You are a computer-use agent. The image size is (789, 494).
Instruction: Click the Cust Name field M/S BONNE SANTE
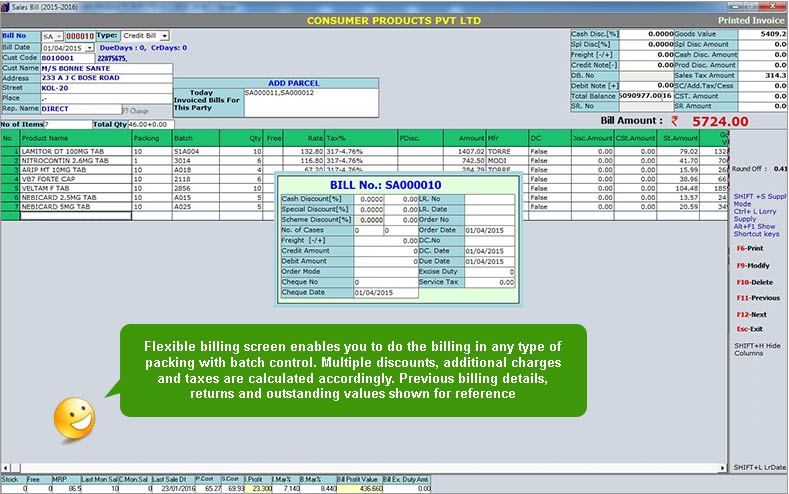point(106,68)
